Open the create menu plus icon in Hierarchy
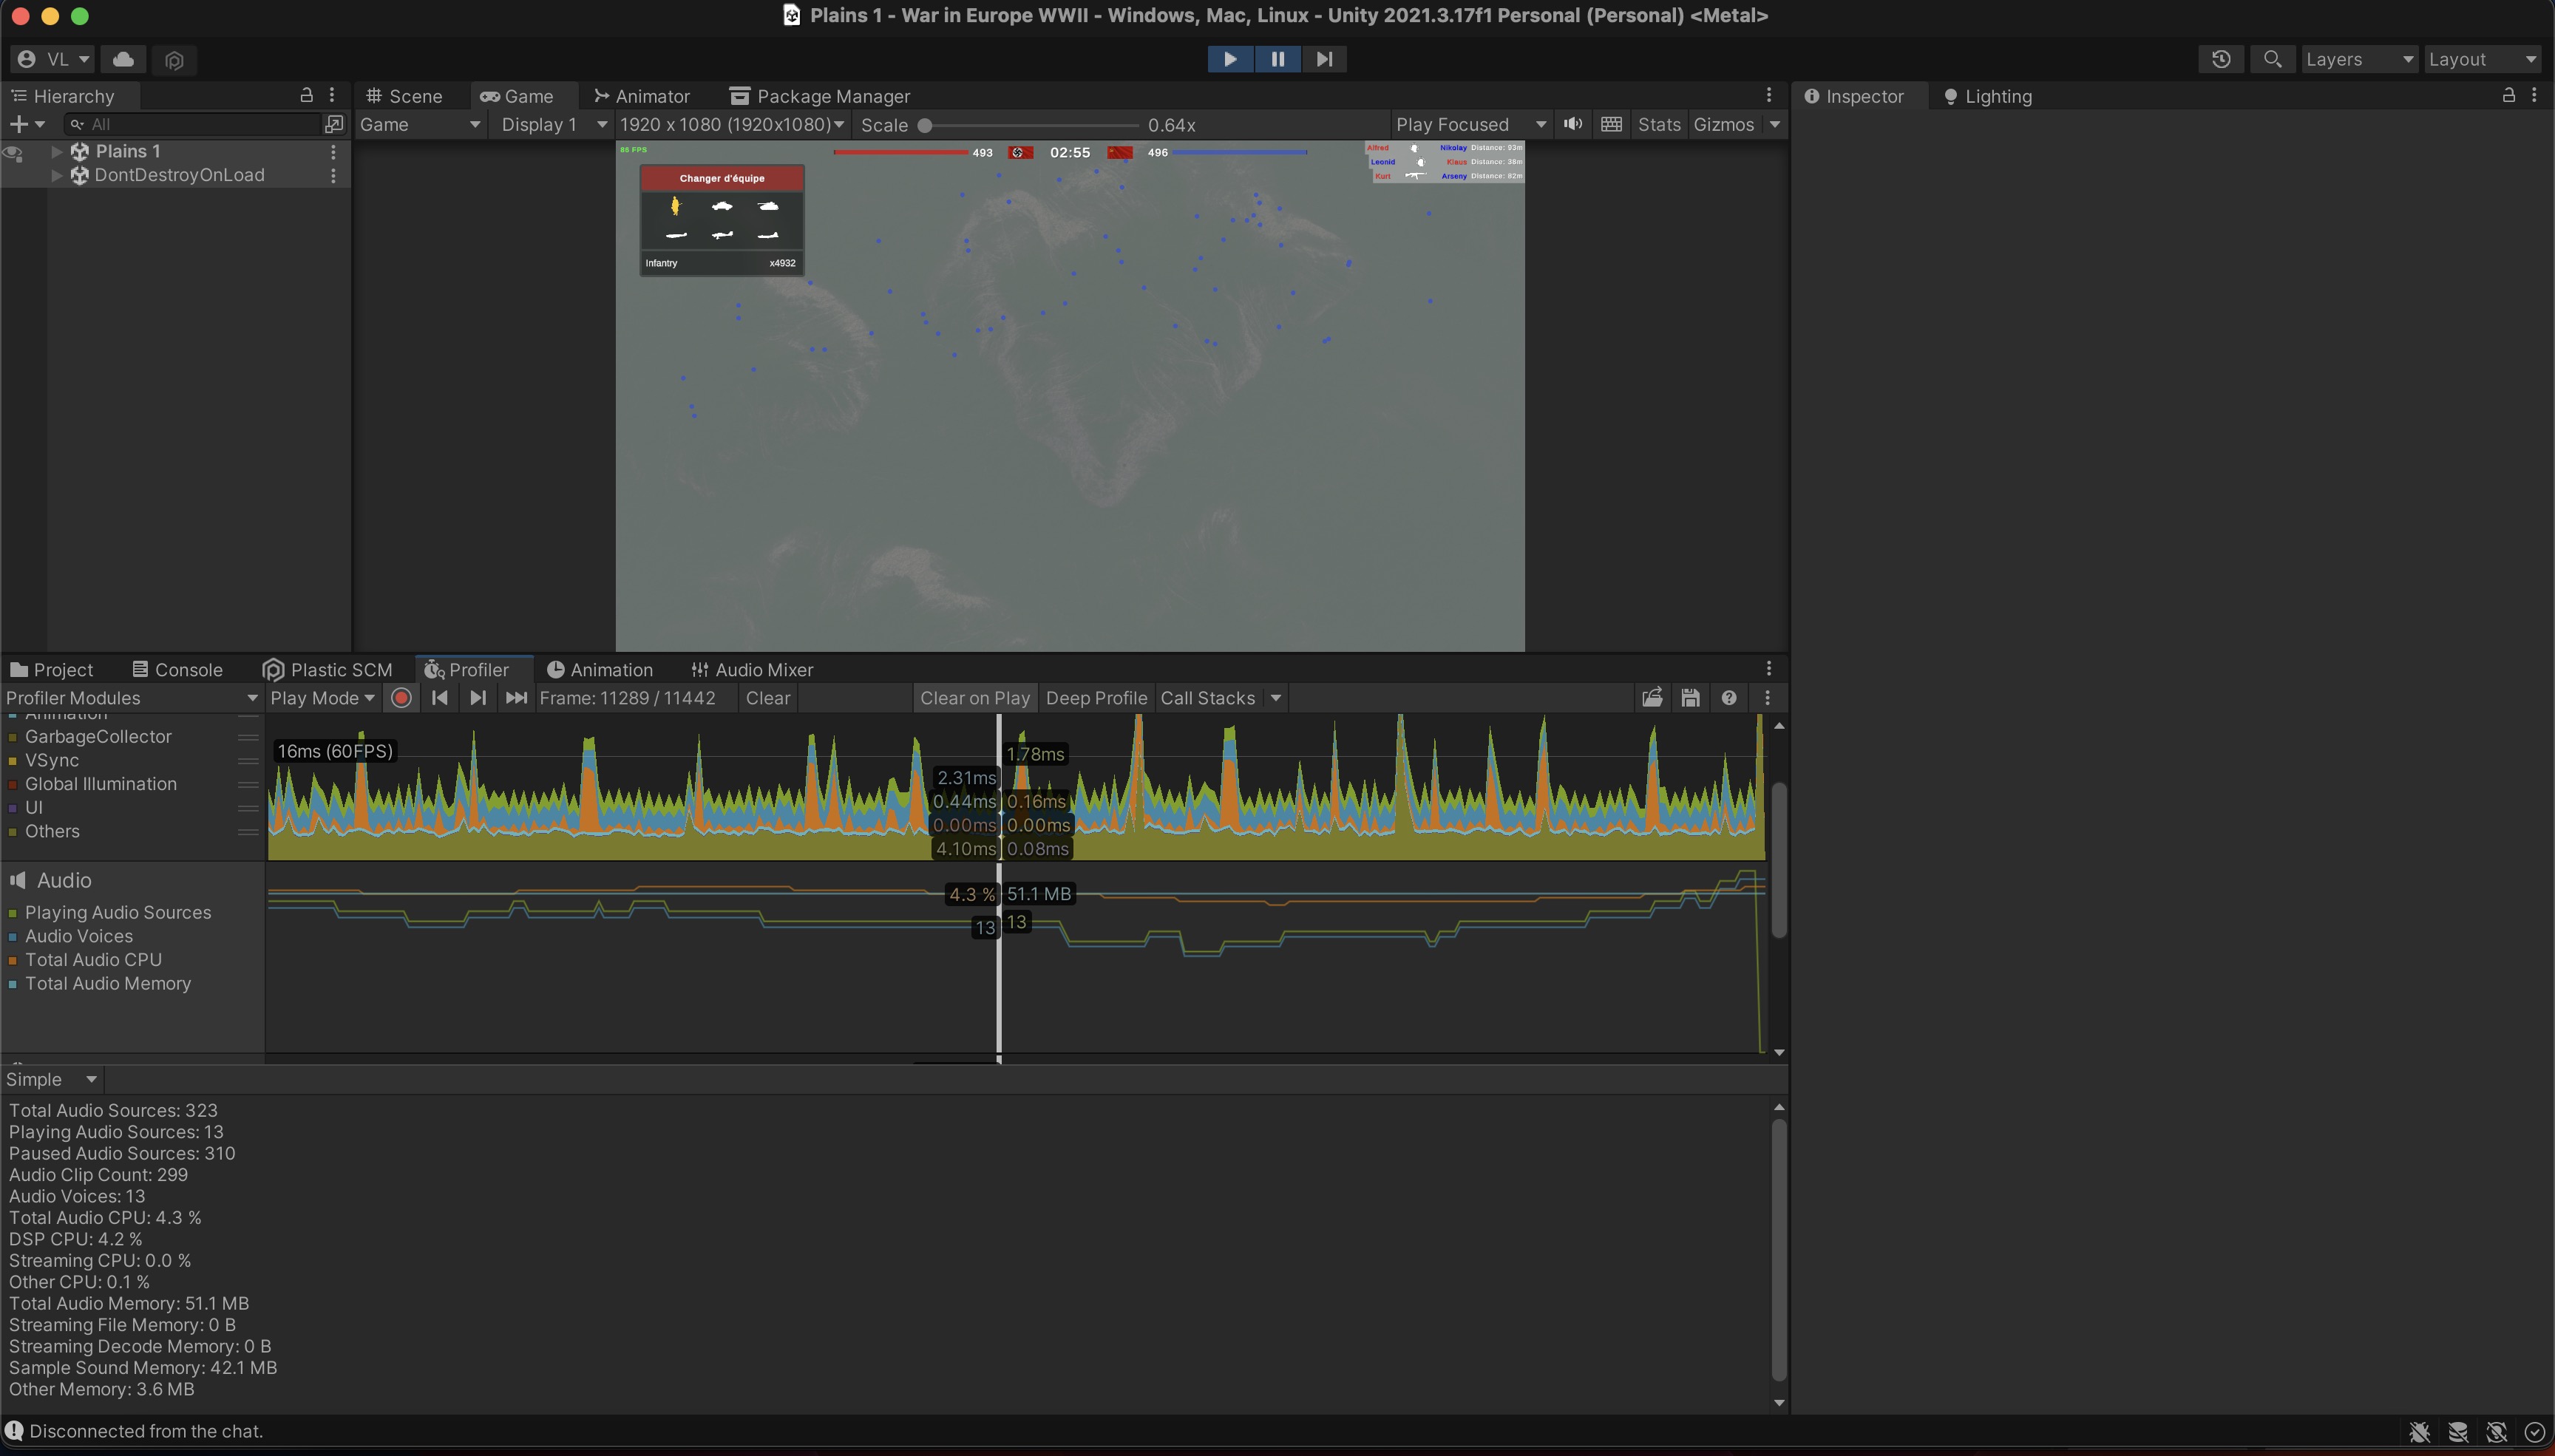Viewport: 2555px width, 1456px height. tap(20, 124)
